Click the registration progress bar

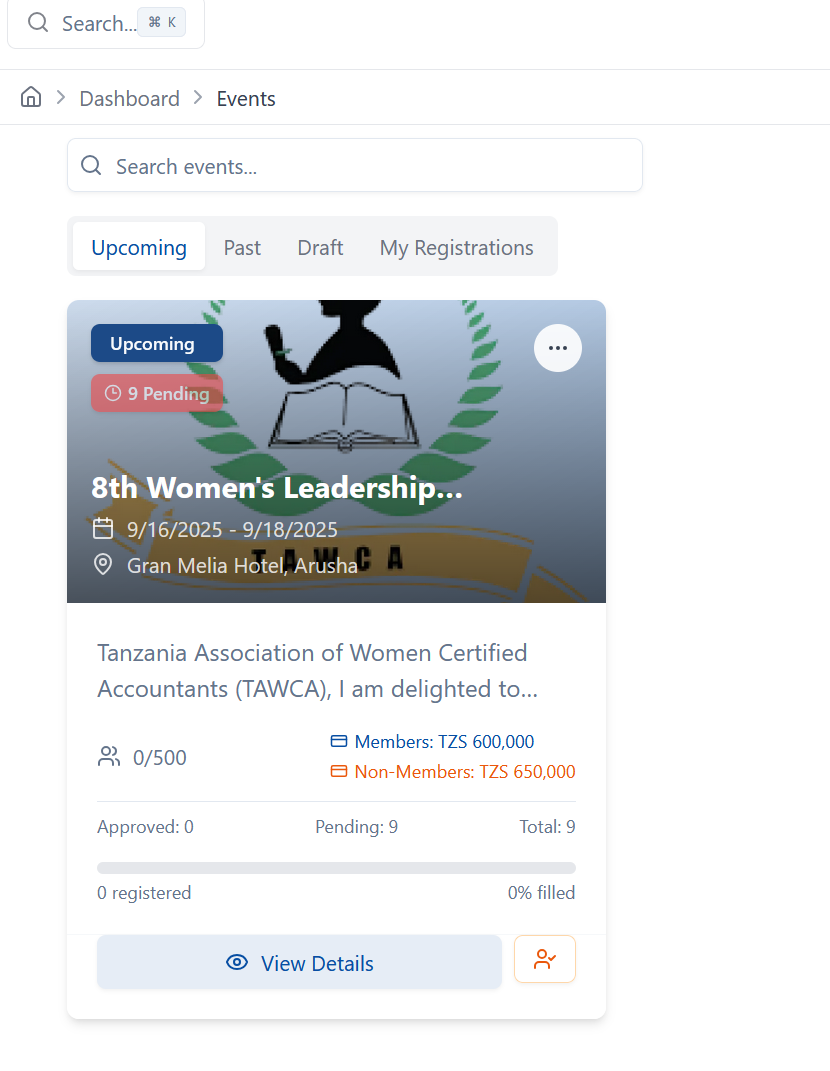pyautogui.click(x=336, y=868)
